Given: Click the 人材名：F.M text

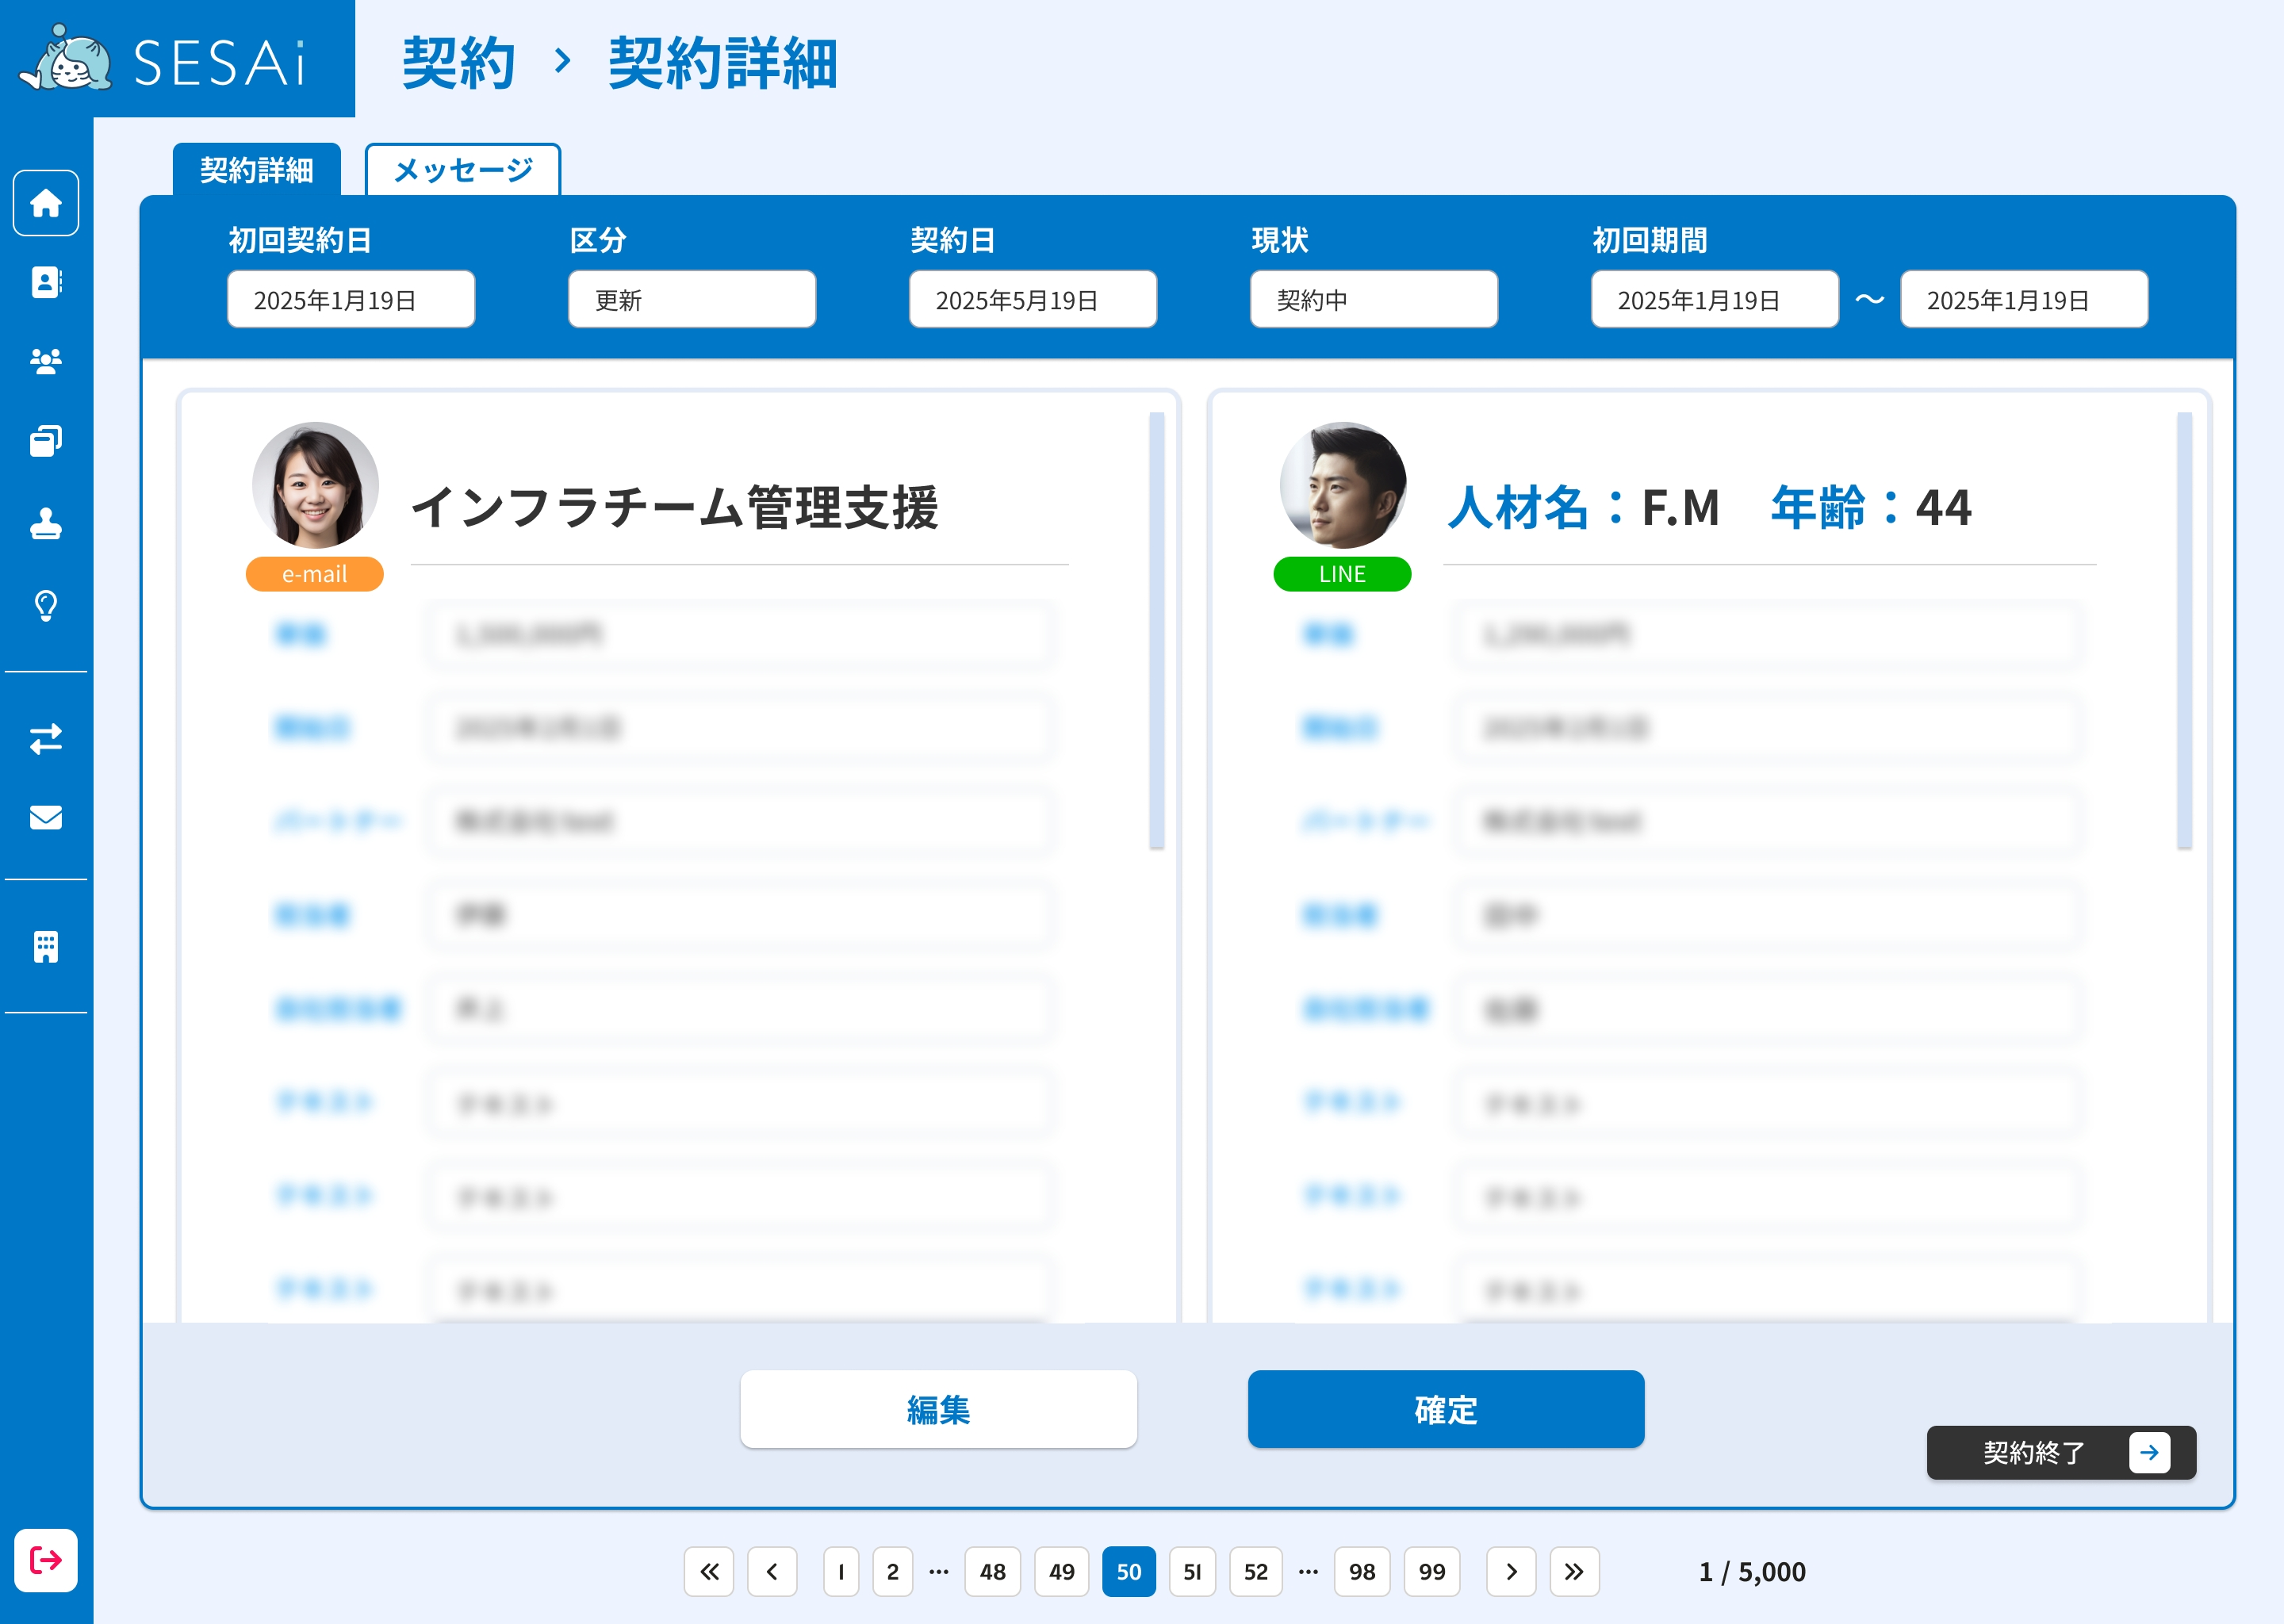Looking at the screenshot, I should click(1584, 507).
